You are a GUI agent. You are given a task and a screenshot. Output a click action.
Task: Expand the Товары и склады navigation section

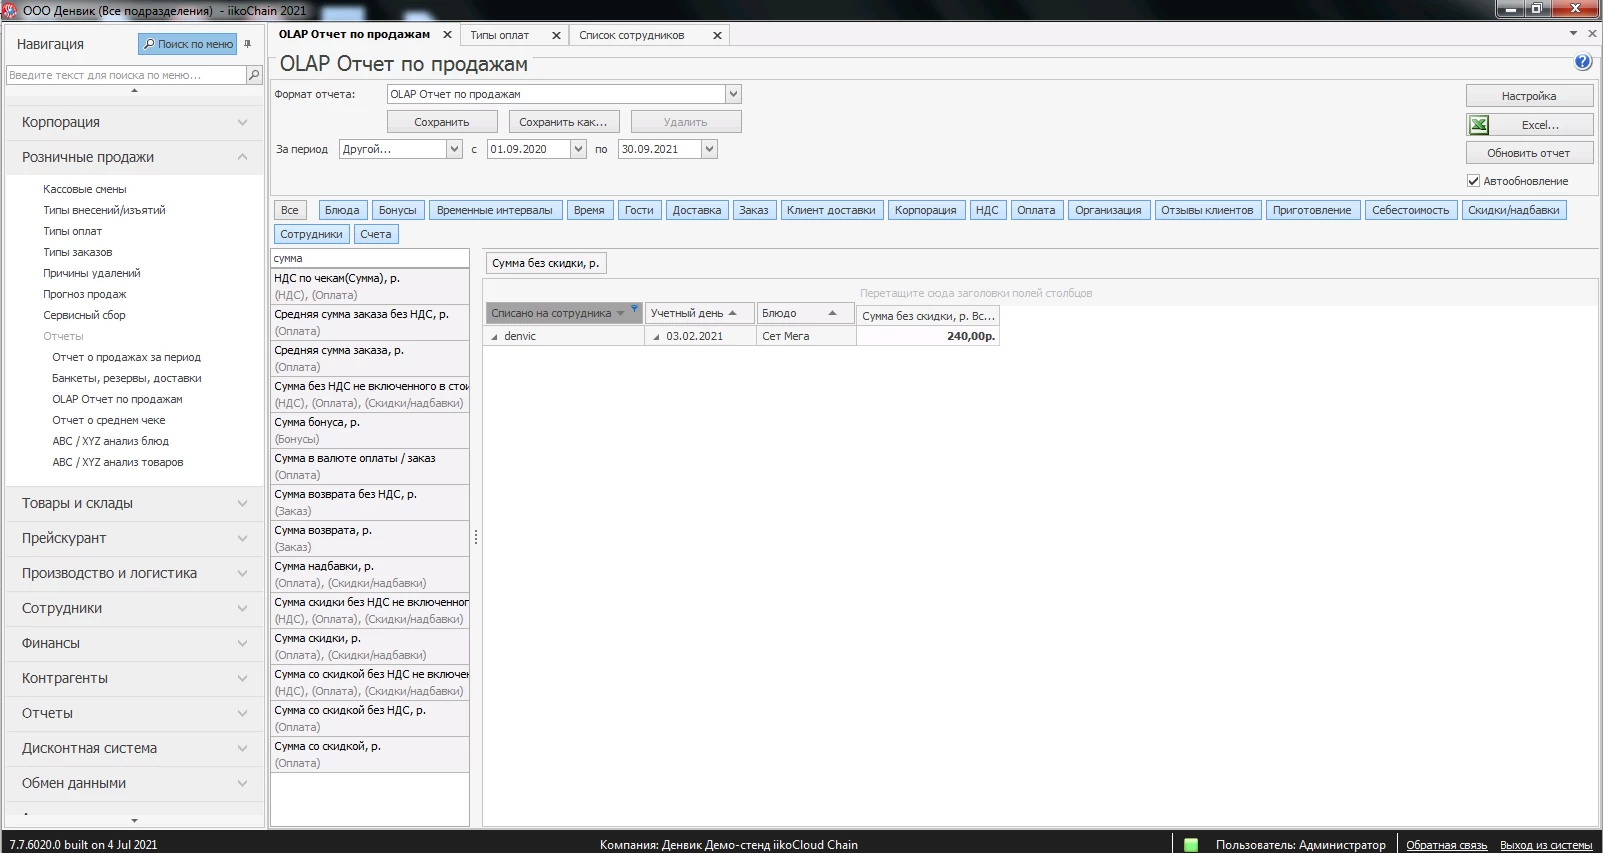[134, 503]
